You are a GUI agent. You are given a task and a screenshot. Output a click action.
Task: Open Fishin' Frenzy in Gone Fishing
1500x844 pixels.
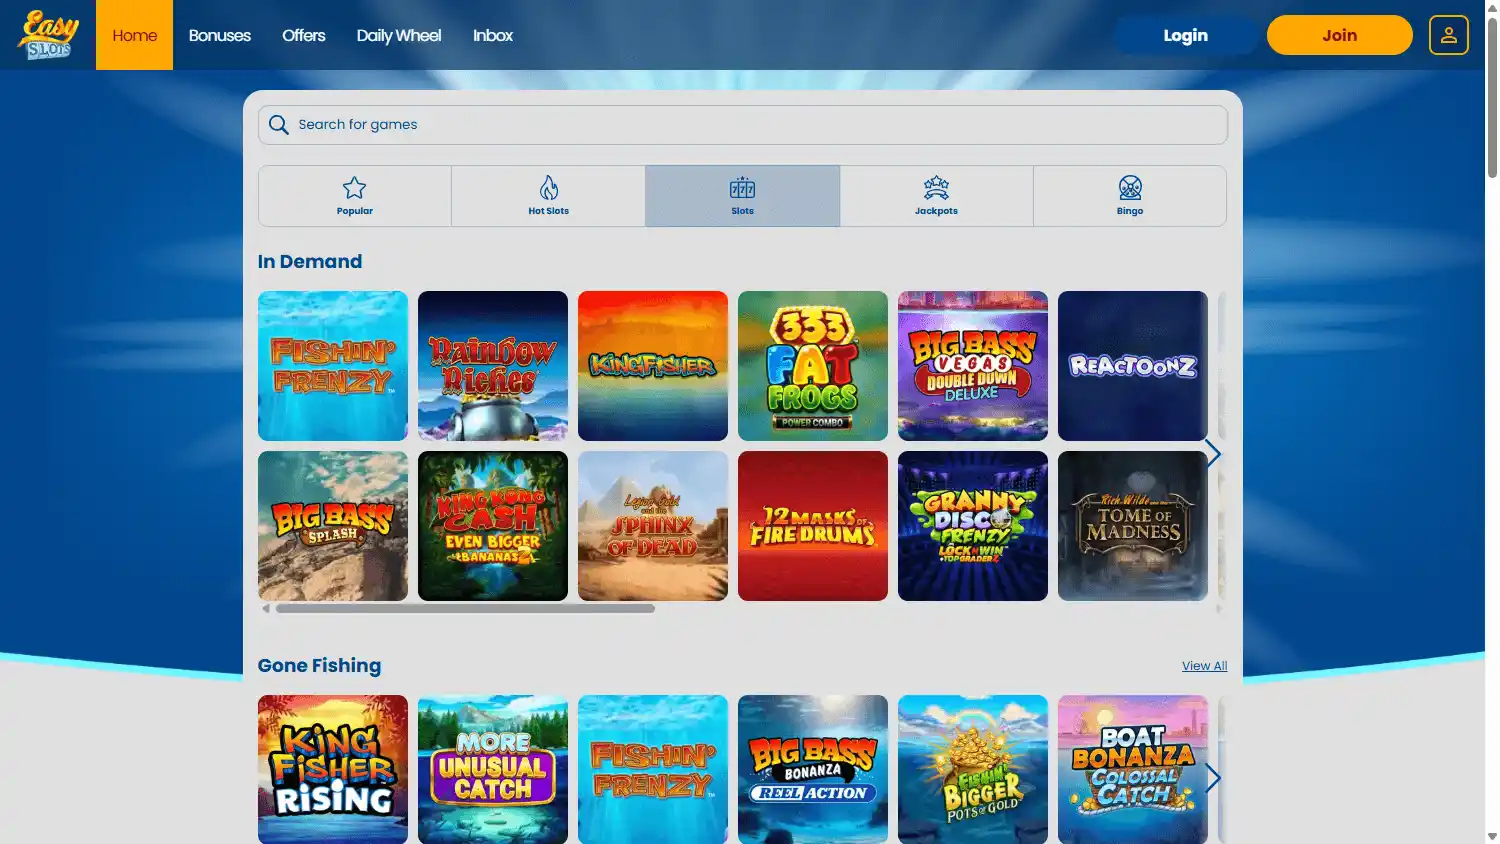click(x=653, y=769)
